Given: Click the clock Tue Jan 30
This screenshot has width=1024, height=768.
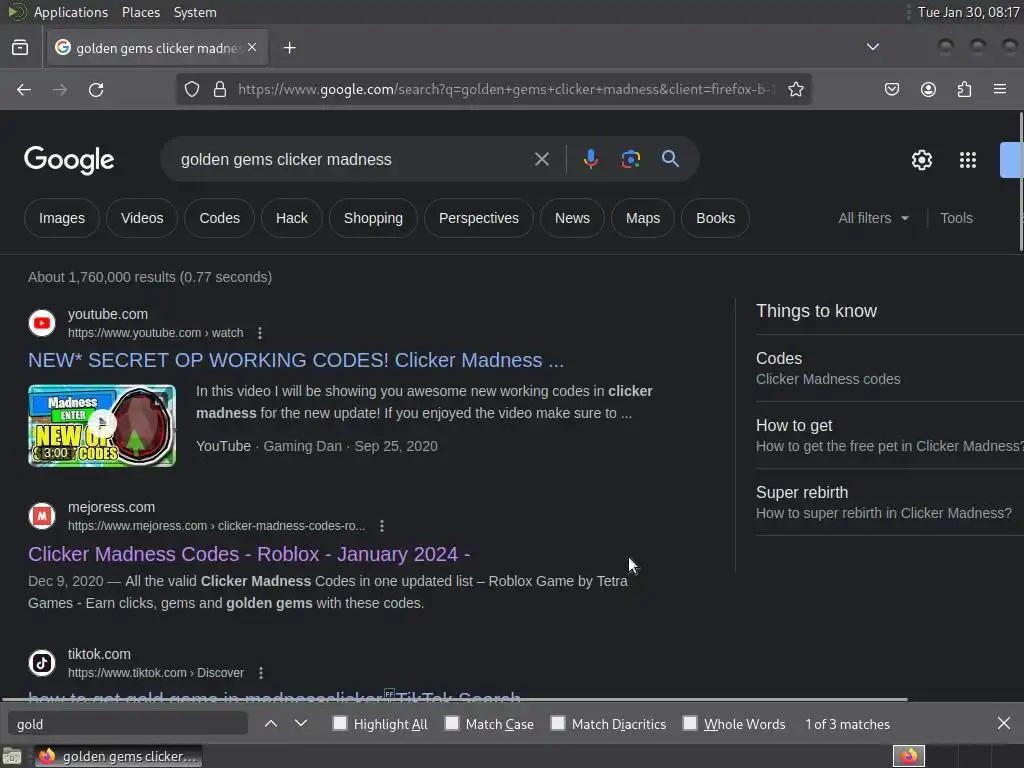Looking at the screenshot, I should coord(968,12).
